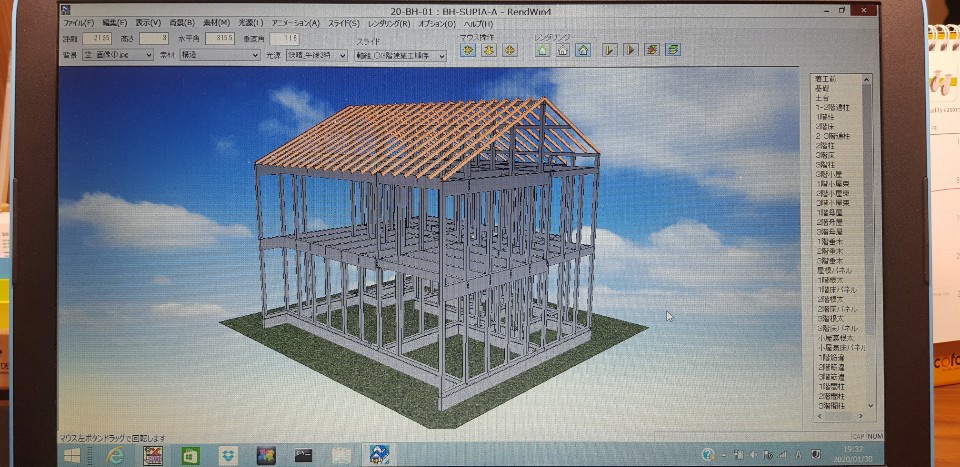
Task: Open the アニメーション(A) menu
Action: click(296, 23)
